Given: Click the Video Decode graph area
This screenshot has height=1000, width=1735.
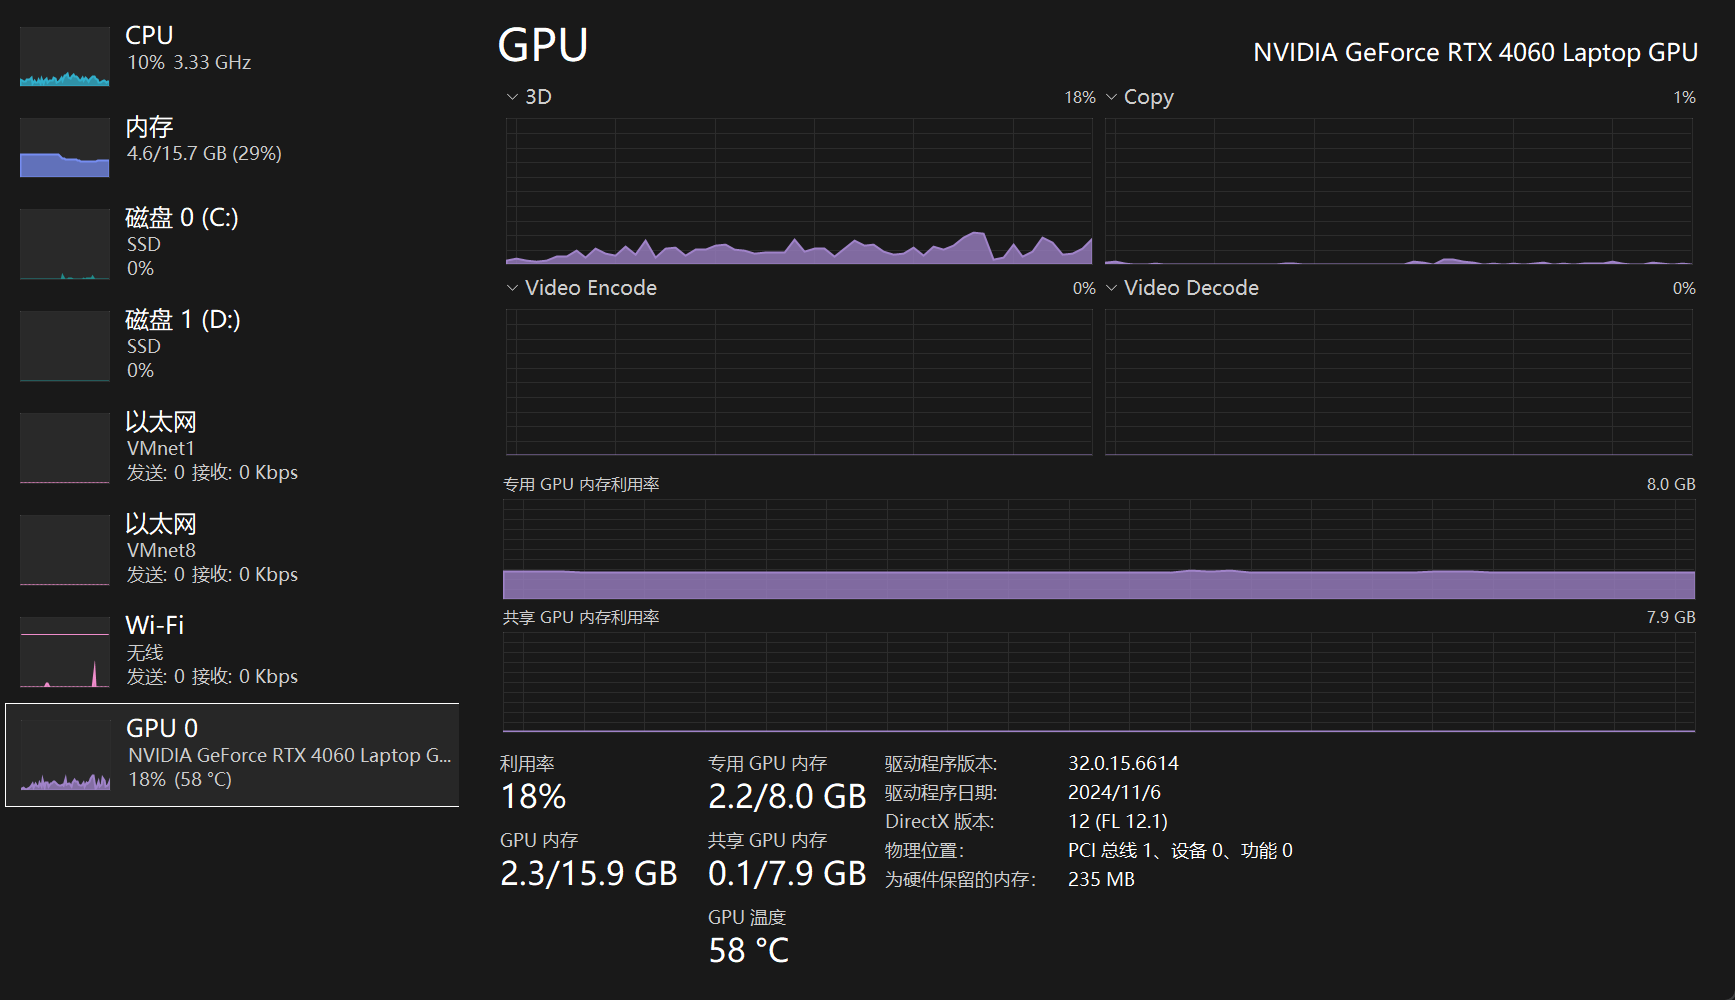Looking at the screenshot, I should pos(1398,382).
